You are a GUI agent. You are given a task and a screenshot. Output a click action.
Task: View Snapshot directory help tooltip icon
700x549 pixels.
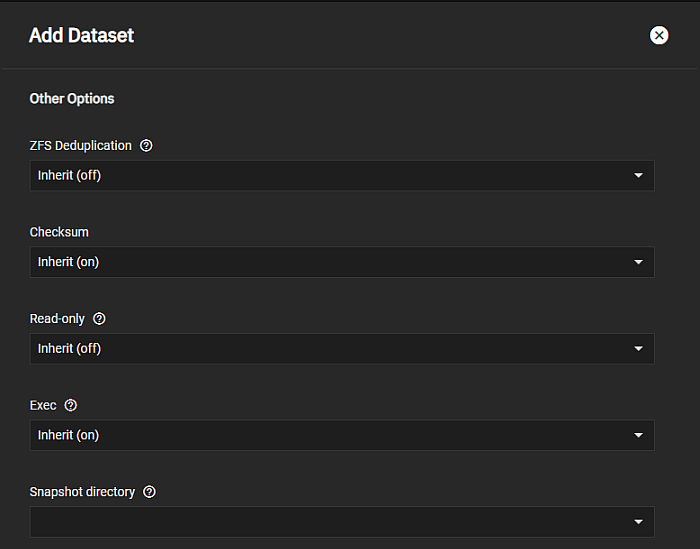pos(149,492)
